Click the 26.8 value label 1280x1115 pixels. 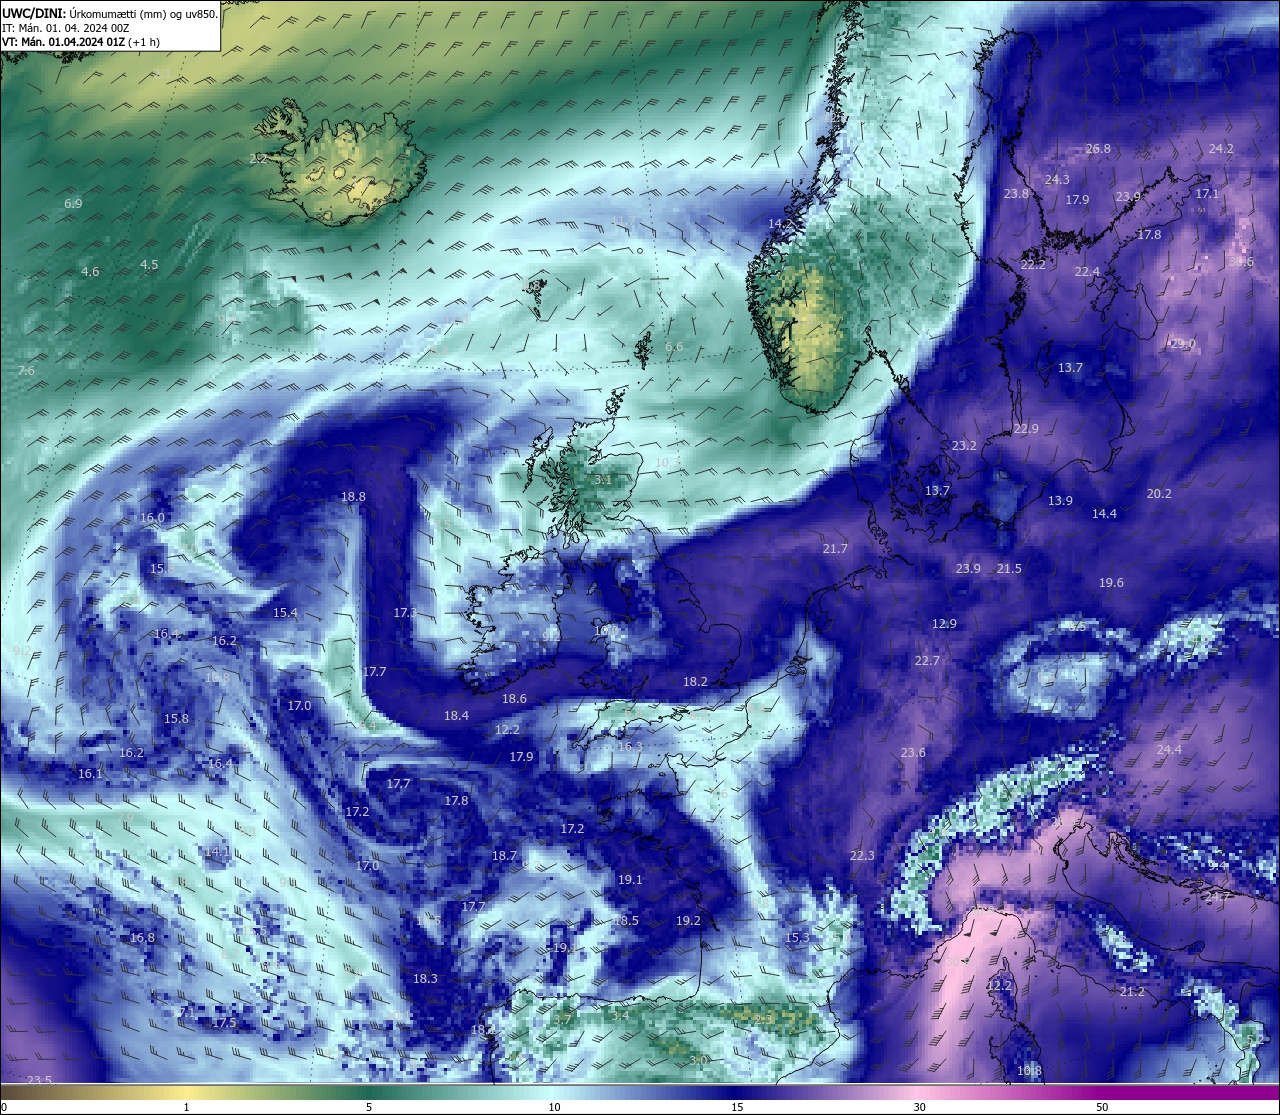point(1098,149)
